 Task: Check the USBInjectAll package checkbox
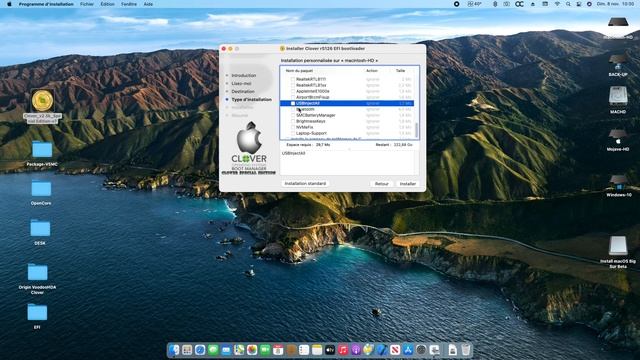coord(293,103)
